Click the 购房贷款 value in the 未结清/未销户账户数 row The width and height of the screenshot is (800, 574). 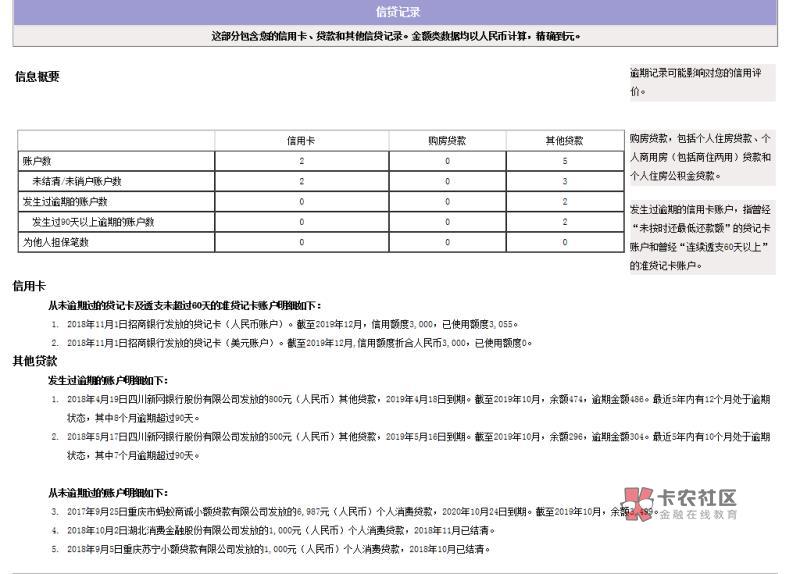click(447, 181)
